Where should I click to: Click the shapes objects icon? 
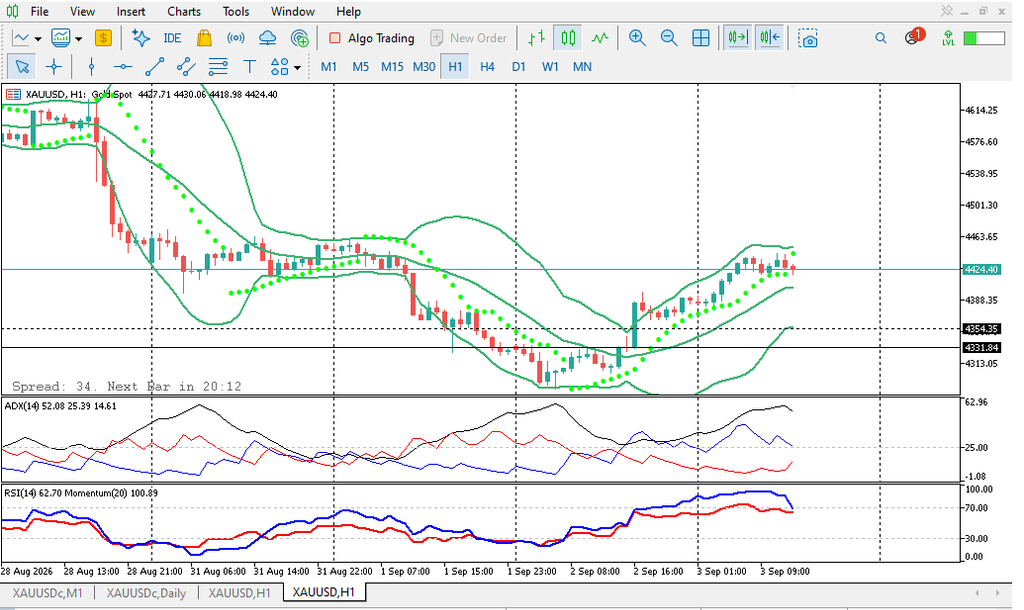(x=280, y=67)
